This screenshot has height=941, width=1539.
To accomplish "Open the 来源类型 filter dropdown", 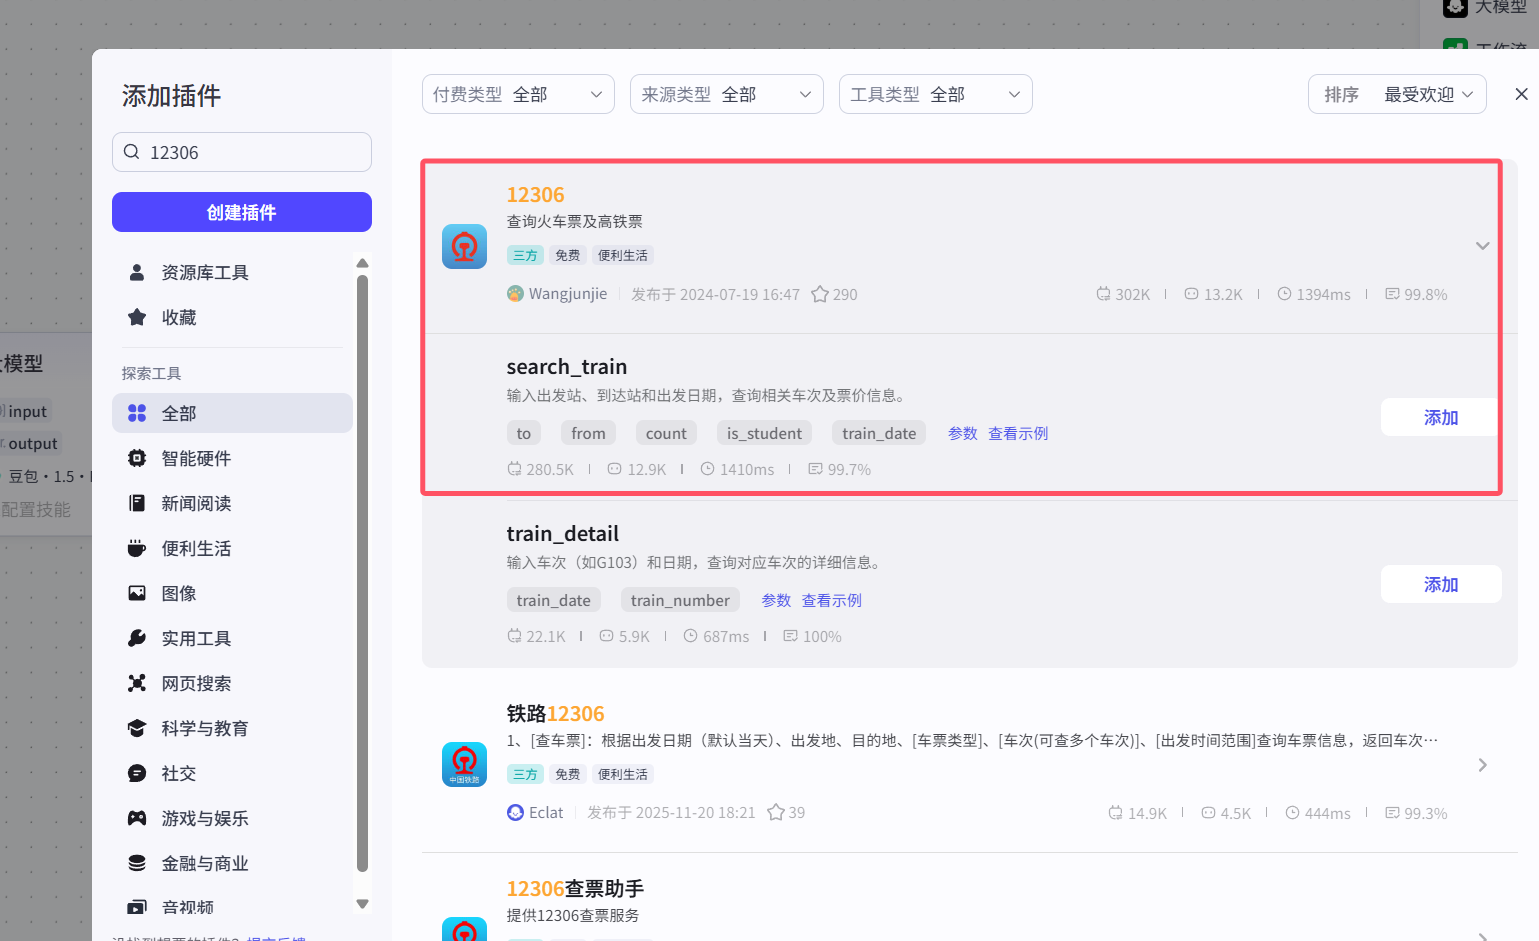I will [x=727, y=94].
